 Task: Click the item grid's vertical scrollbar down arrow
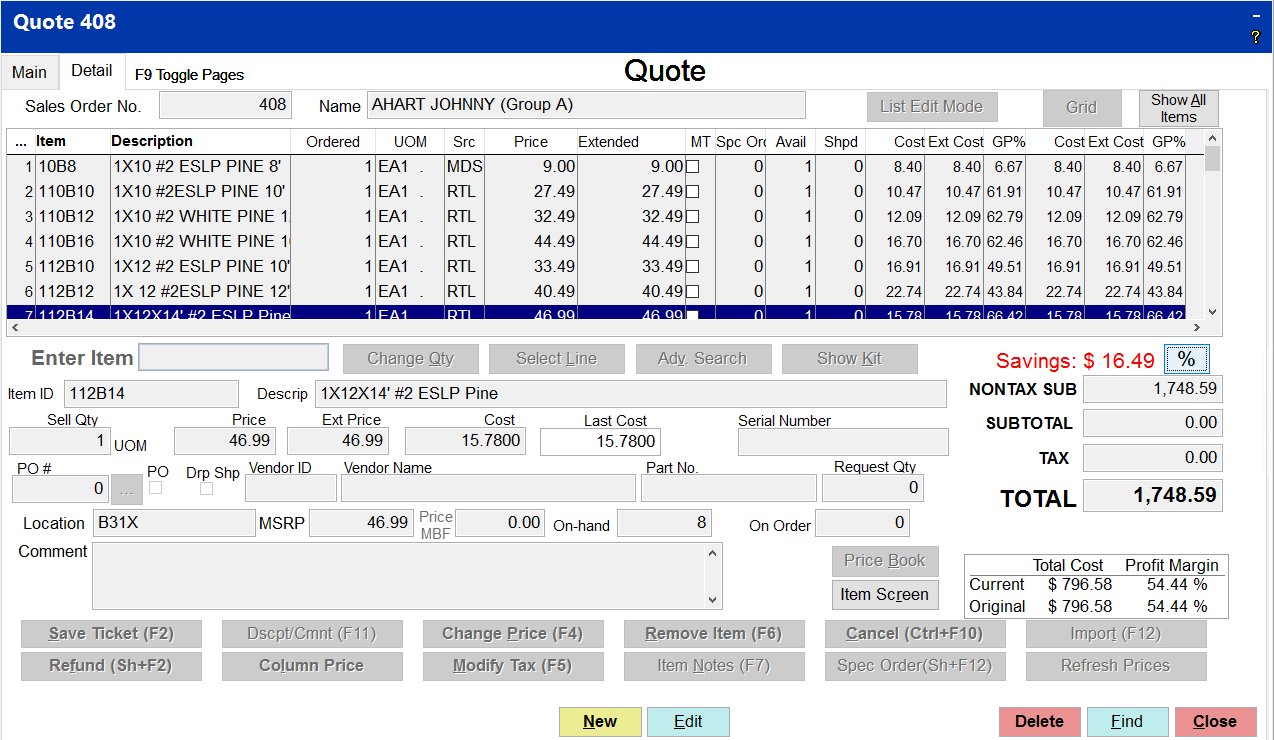(x=1213, y=311)
